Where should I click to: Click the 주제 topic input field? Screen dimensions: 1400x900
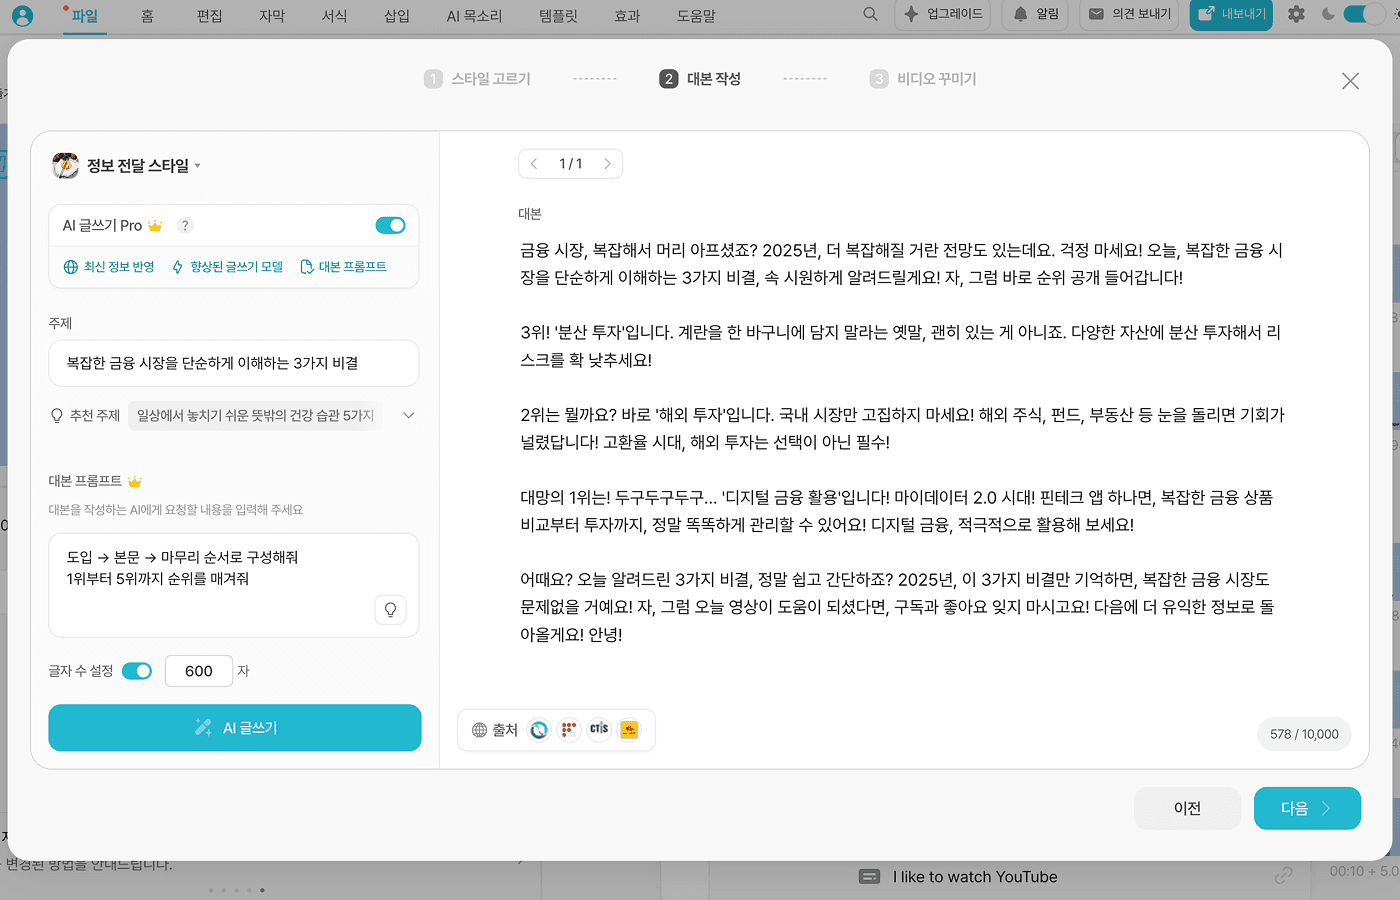tap(234, 363)
